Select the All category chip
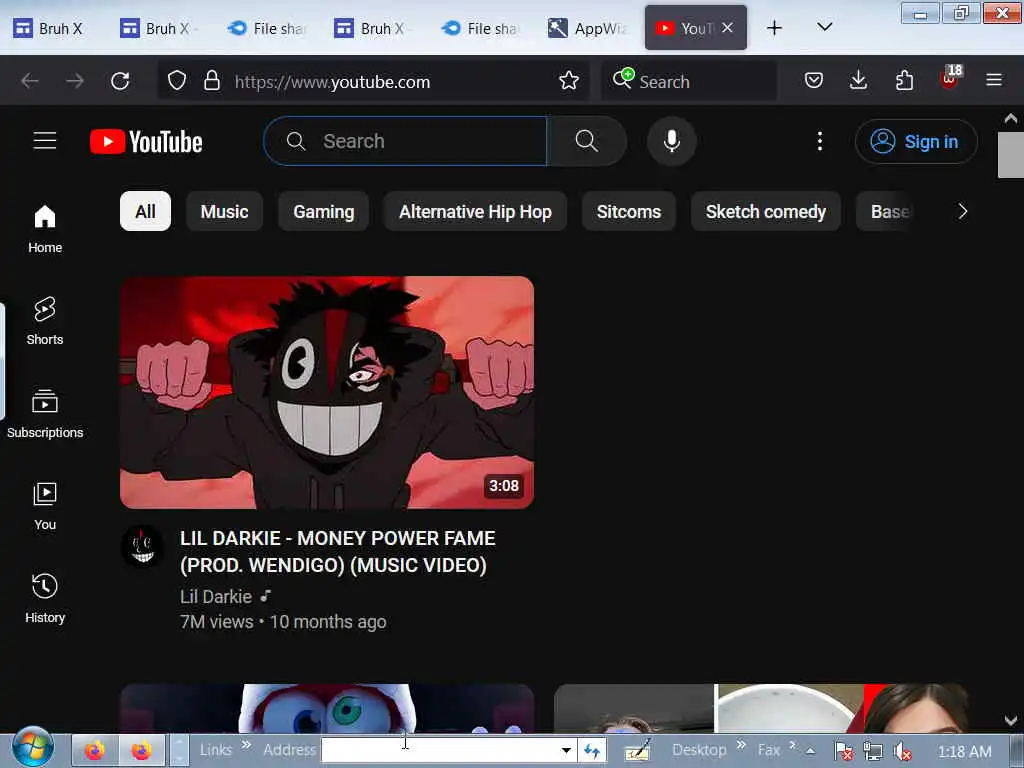This screenshot has height=768, width=1024. click(x=146, y=212)
